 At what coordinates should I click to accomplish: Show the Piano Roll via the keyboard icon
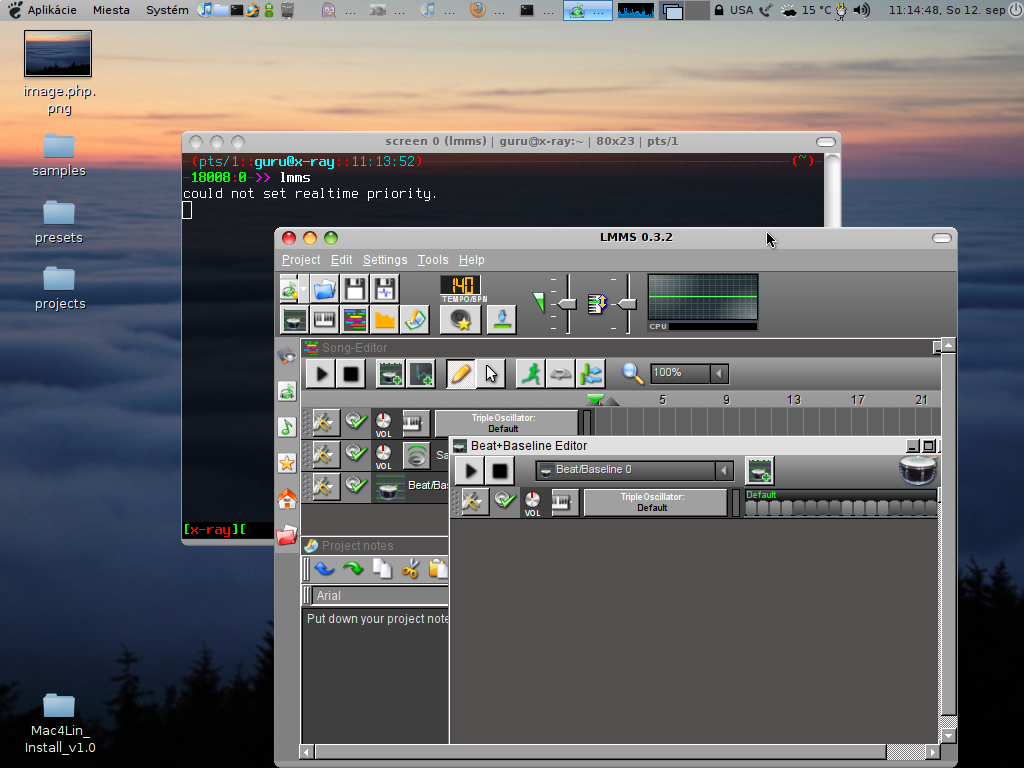pyautogui.click(x=325, y=320)
